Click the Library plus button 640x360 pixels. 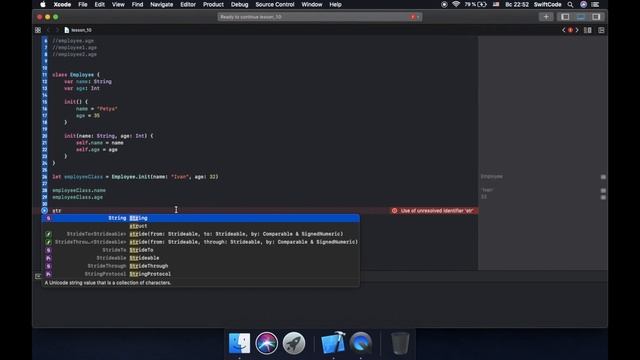(546, 17)
